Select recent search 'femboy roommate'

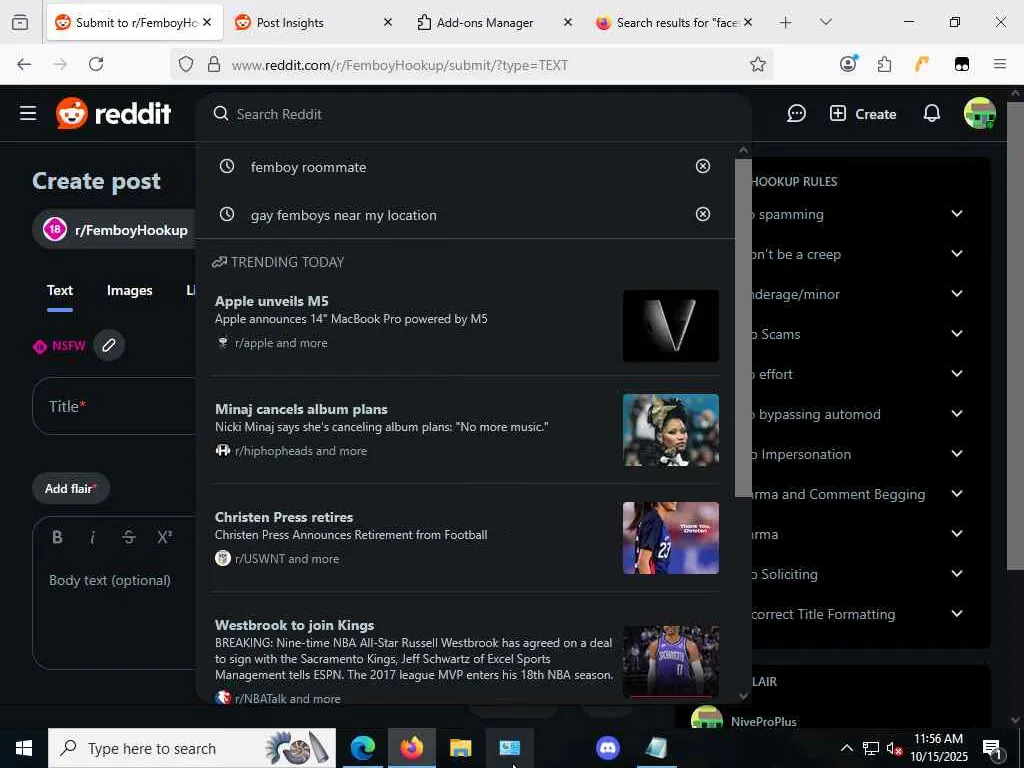tap(308, 167)
